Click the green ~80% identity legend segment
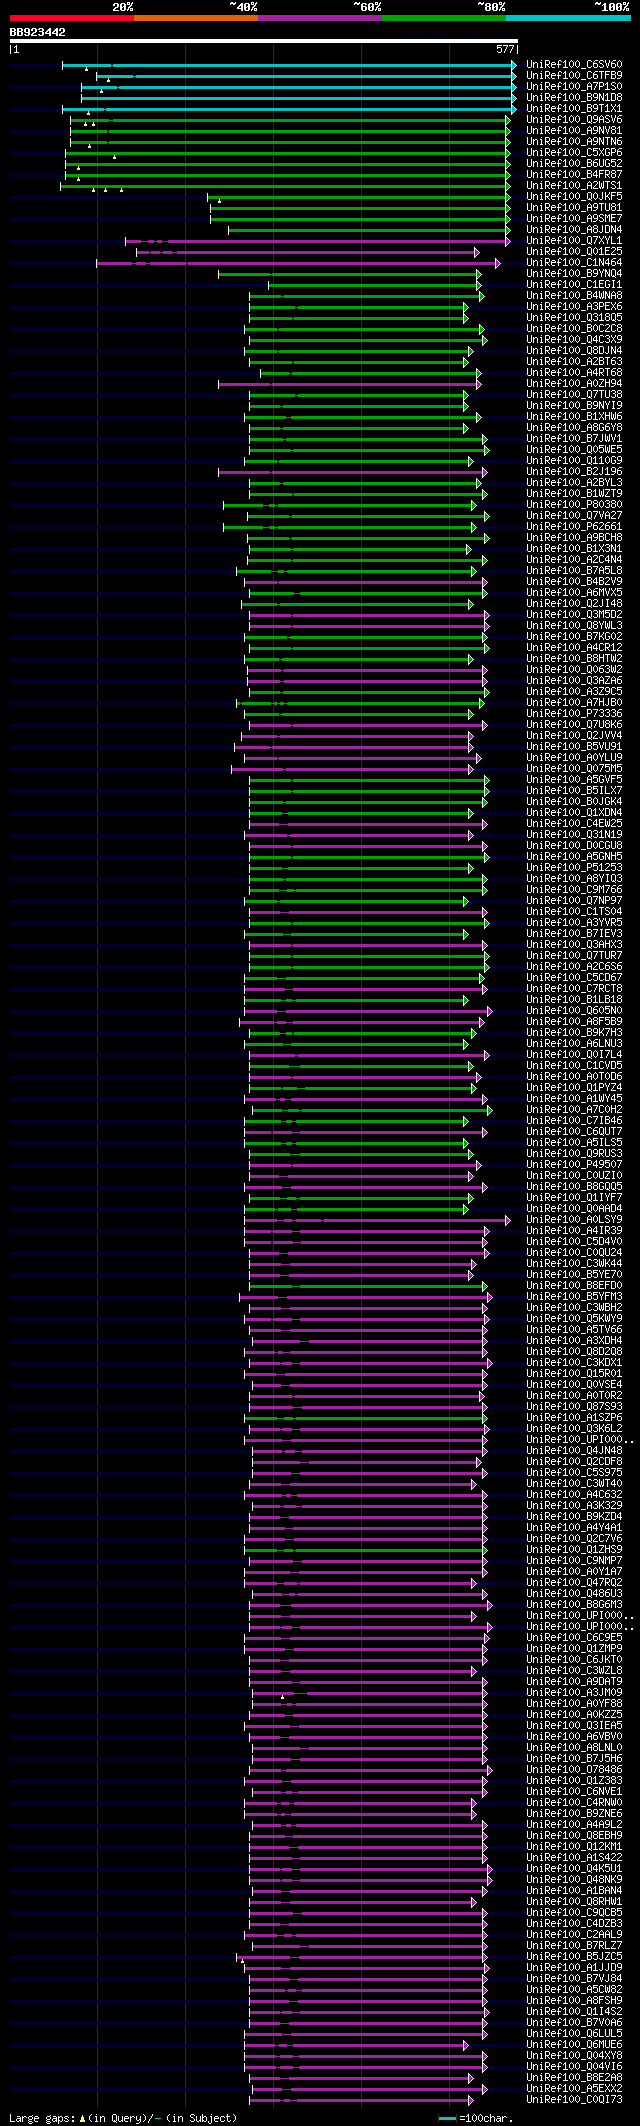Screen dimensions: 640x2126 tap(443, 18)
